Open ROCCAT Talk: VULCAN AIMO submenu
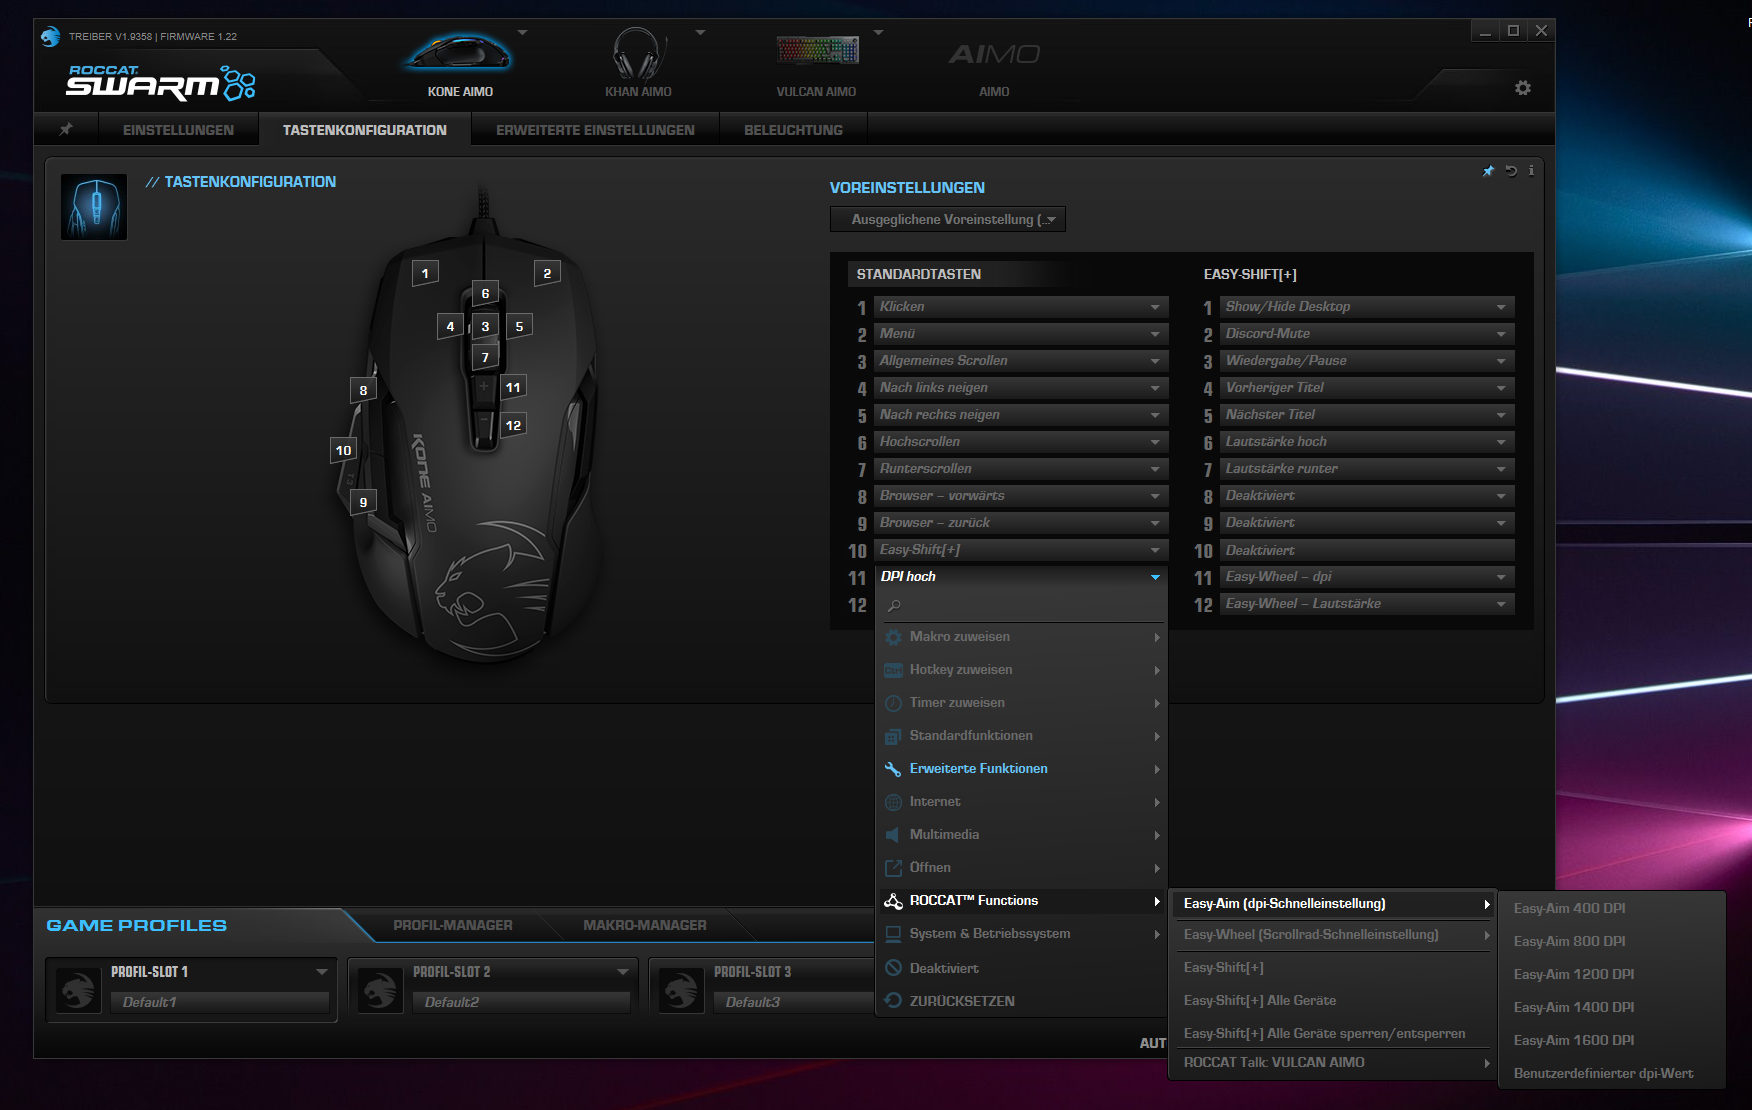This screenshot has height=1110, width=1752. coord(1333,1063)
